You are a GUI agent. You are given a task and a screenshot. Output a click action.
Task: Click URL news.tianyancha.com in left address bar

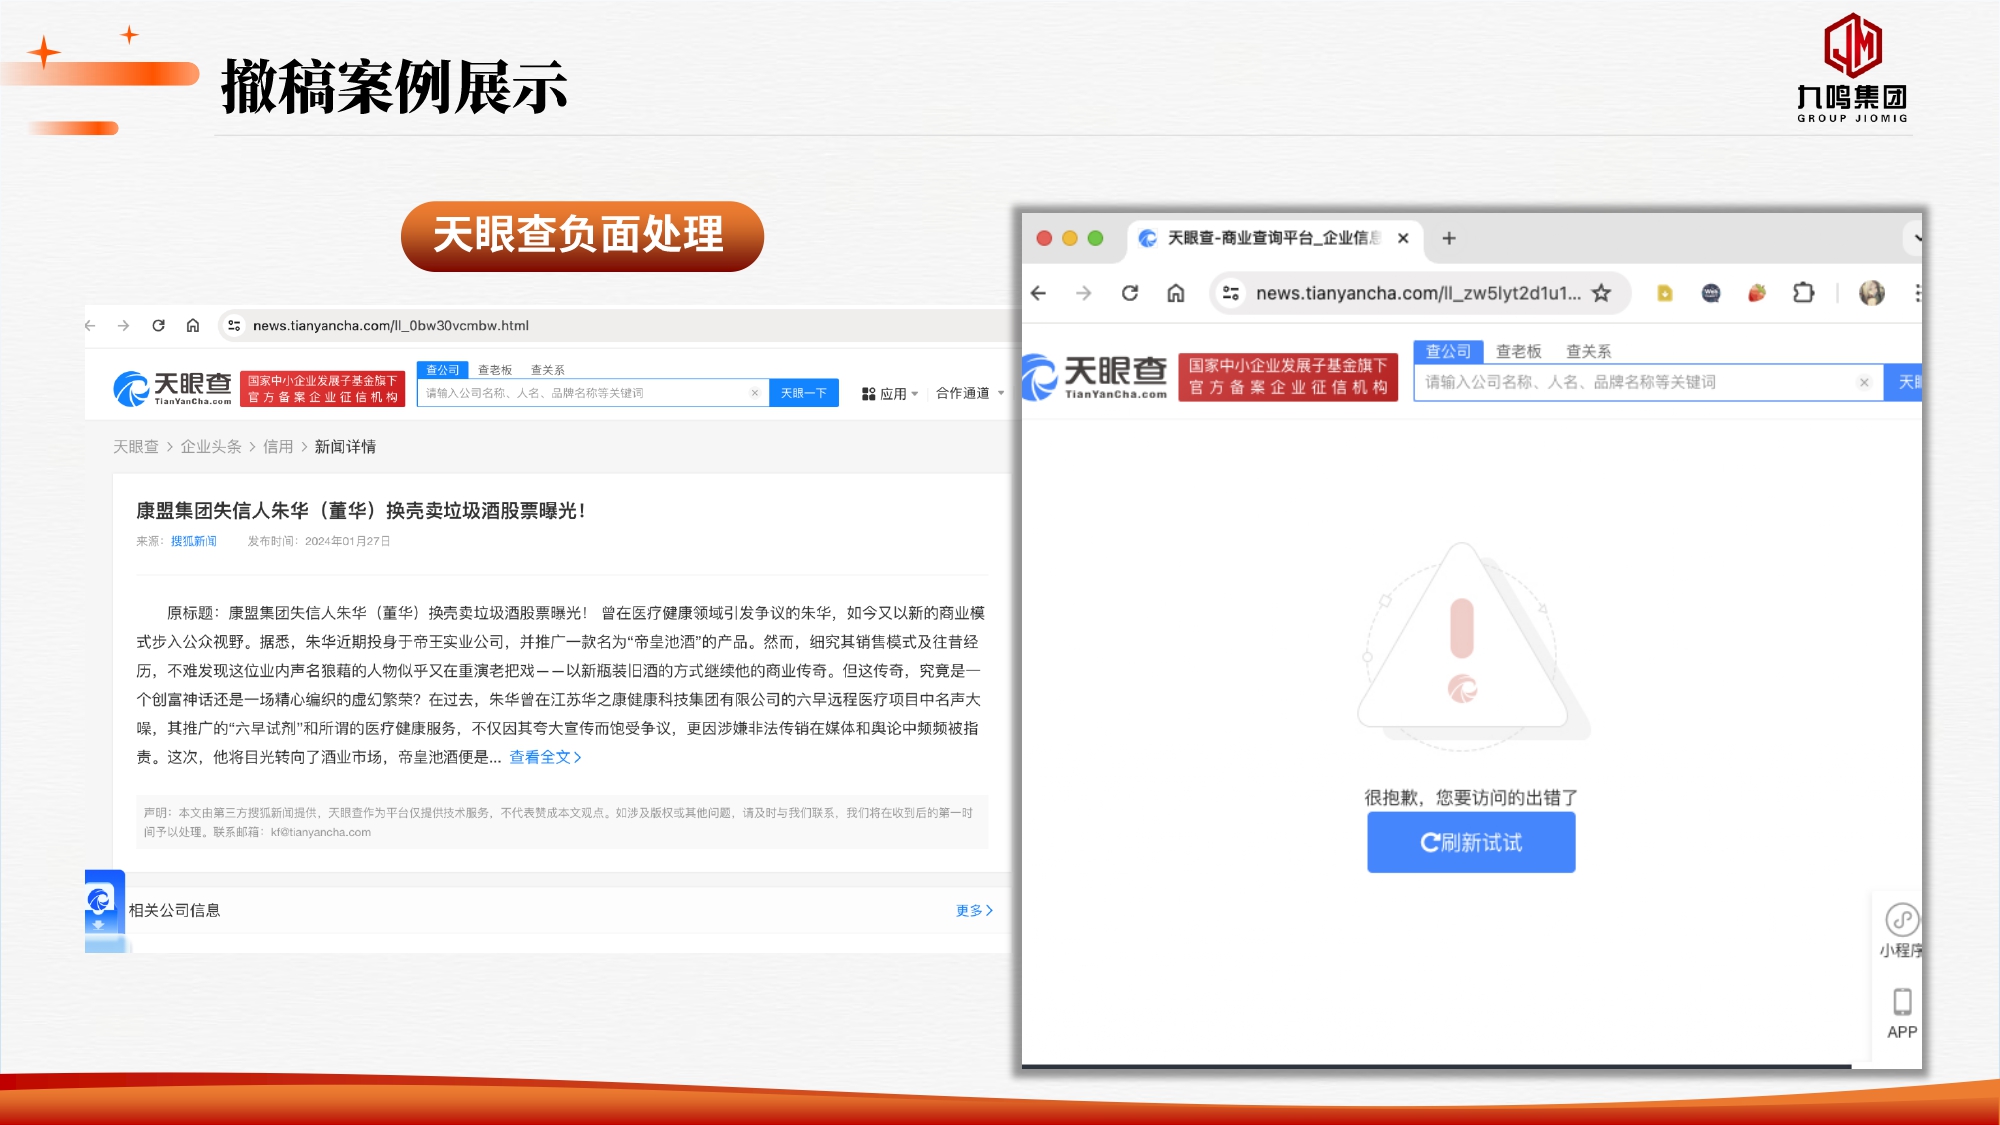point(391,325)
